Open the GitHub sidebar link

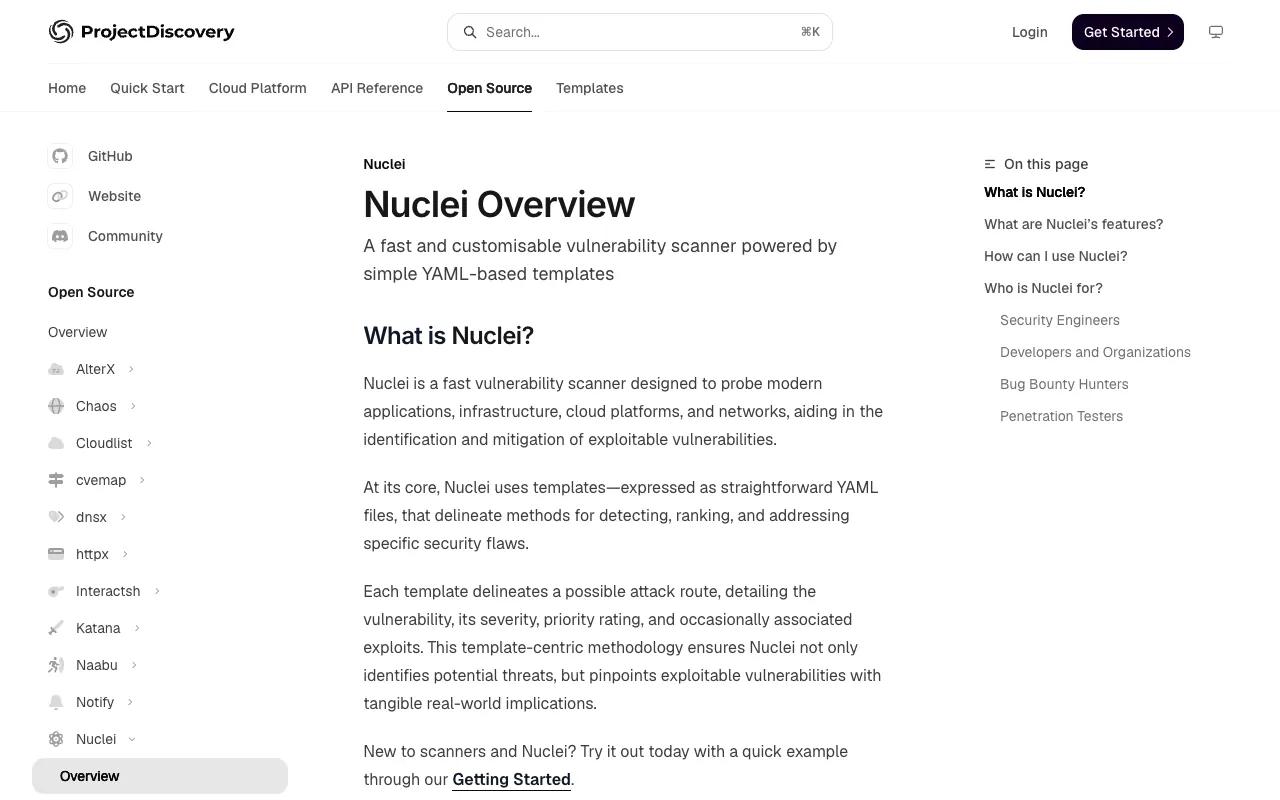(110, 156)
